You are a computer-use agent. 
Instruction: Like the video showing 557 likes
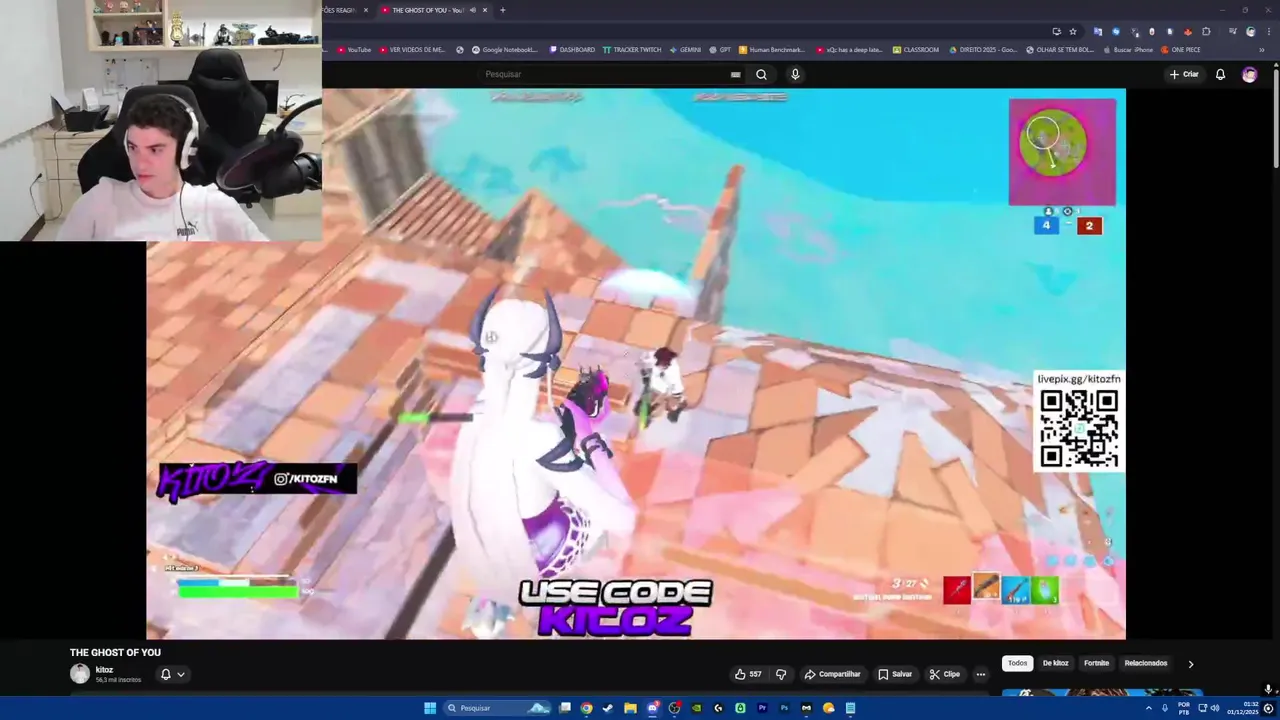coord(748,674)
